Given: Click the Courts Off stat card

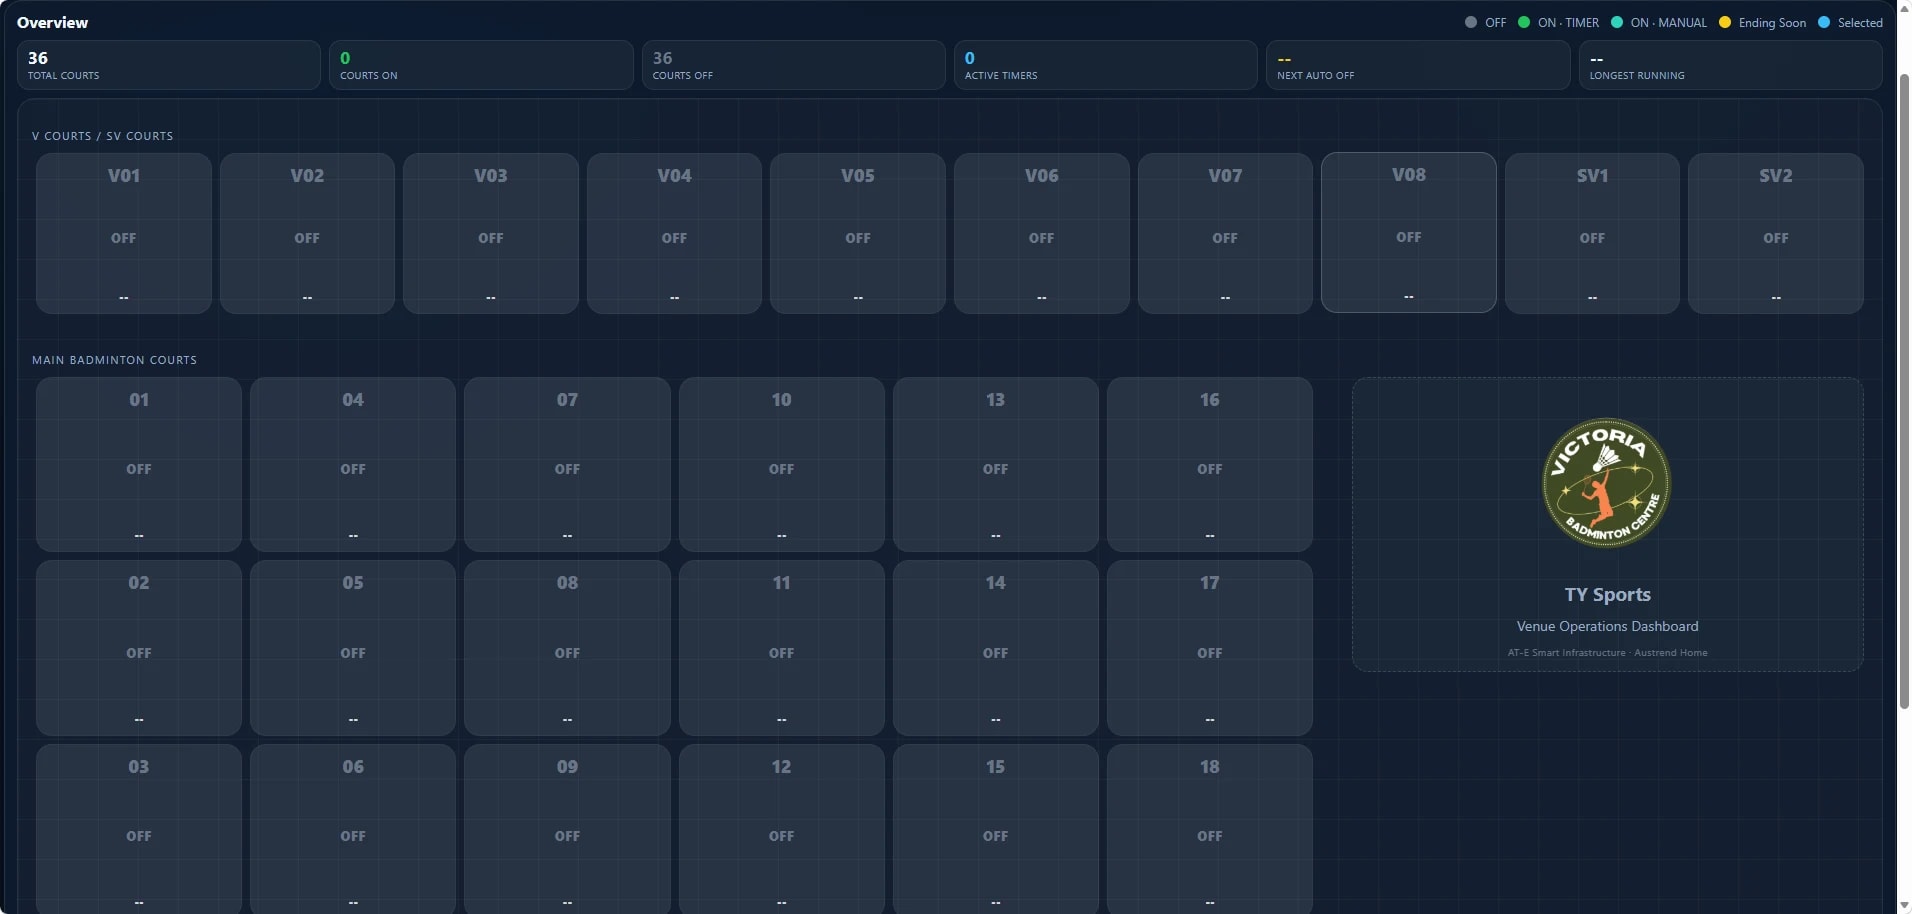Looking at the screenshot, I should [x=793, y=65].
